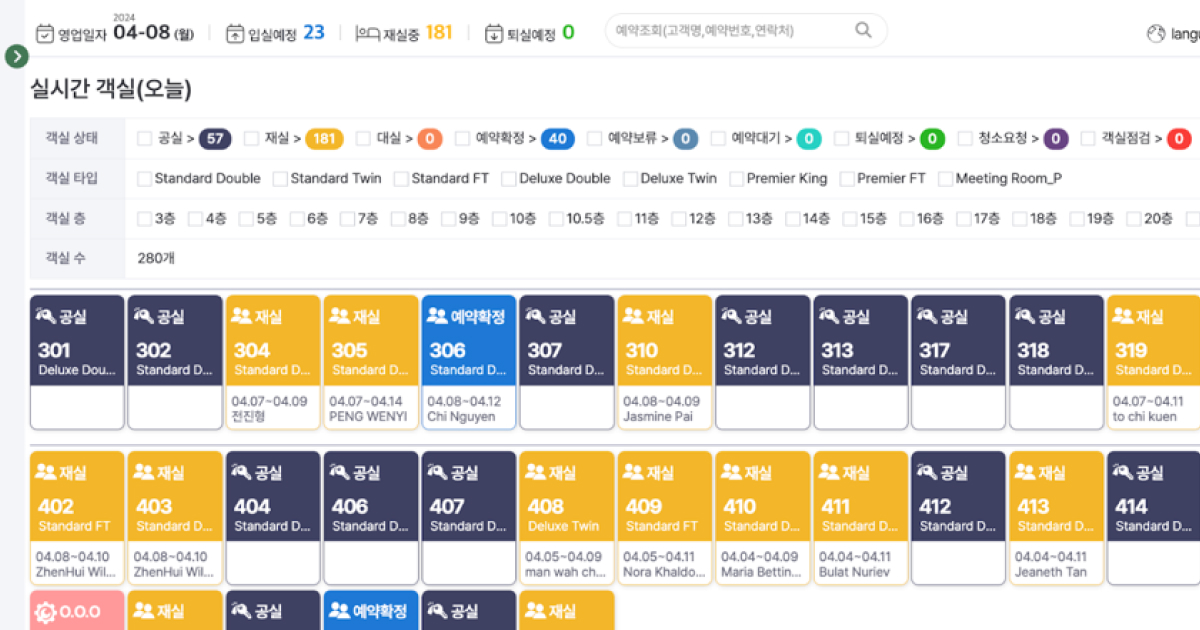Check the Premier King room type
The height and width of the screenshot is (630, 1200).
pyautogui.click(x=737, y=179)
